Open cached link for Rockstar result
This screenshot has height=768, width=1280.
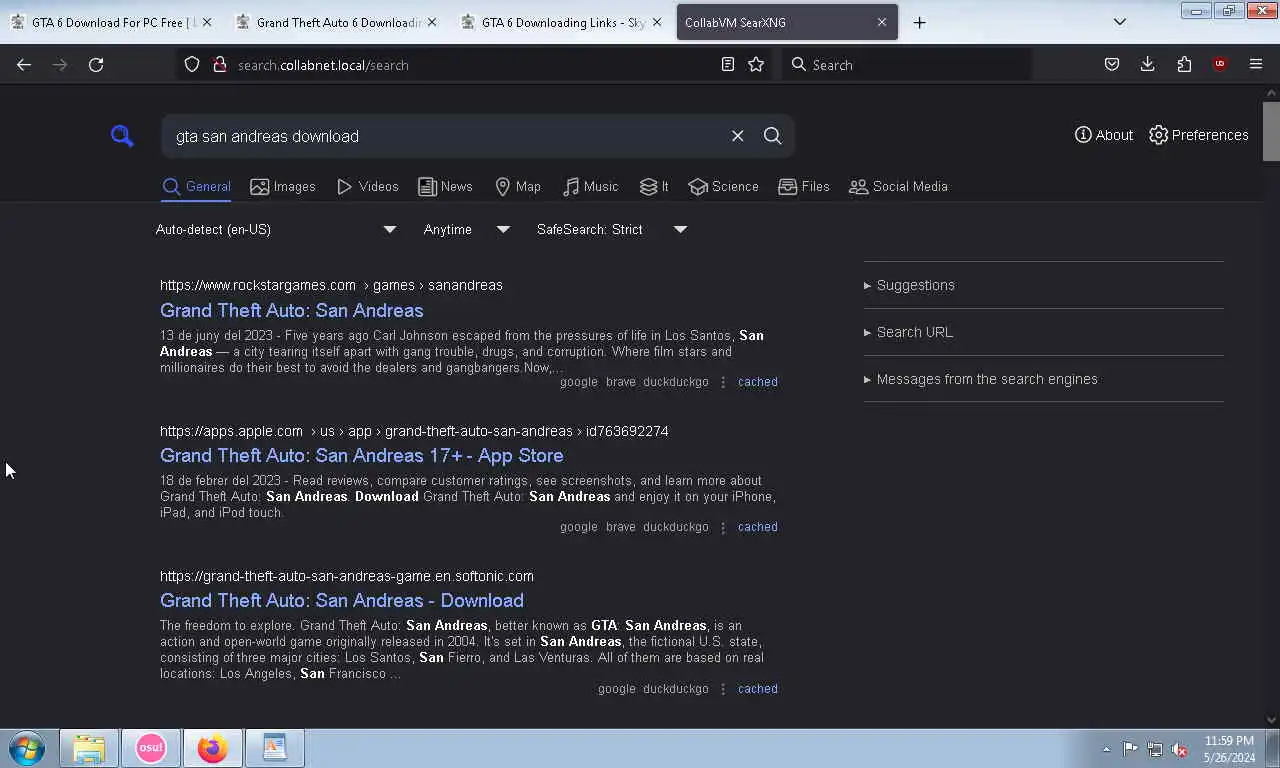[x=757, y=382]
